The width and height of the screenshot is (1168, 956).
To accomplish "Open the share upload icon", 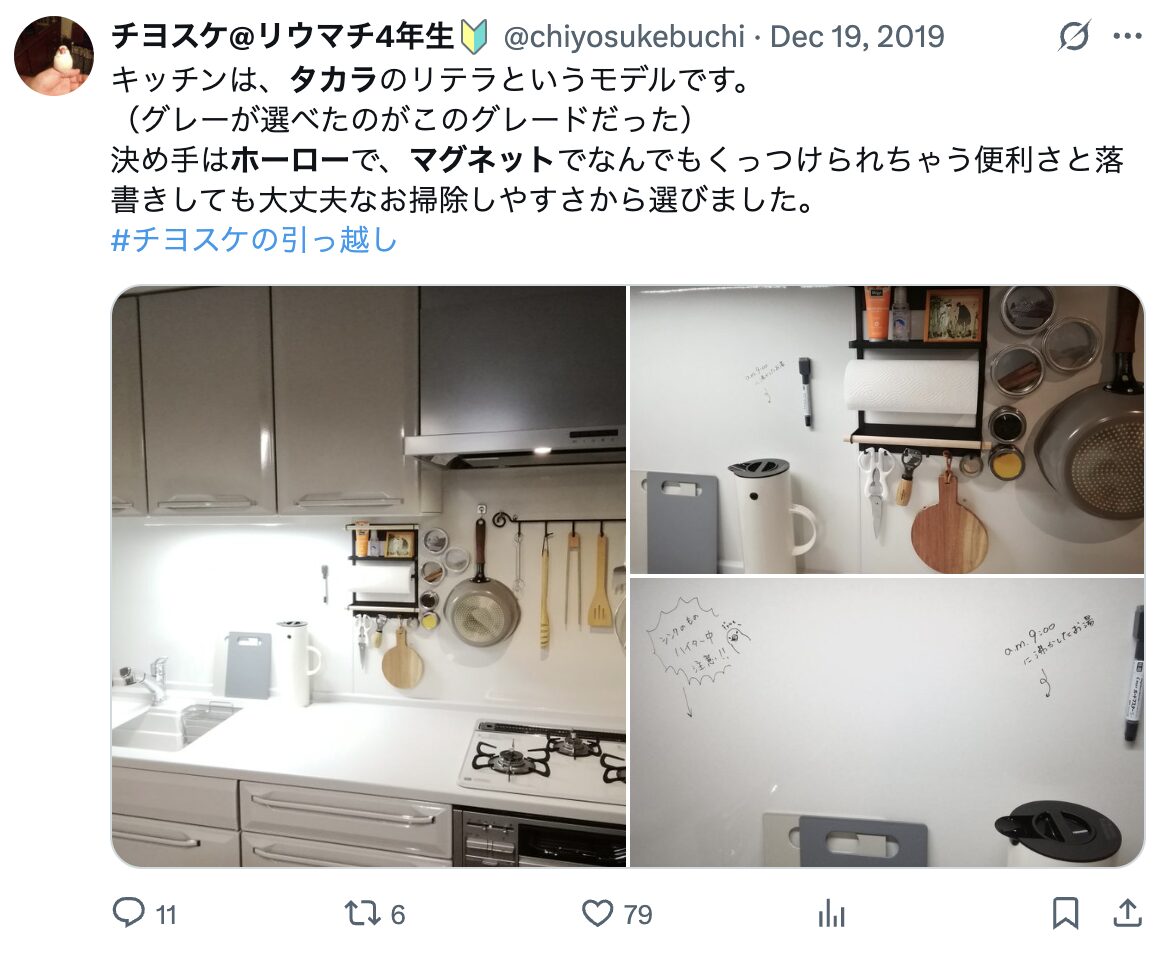I will [1127, 913].
